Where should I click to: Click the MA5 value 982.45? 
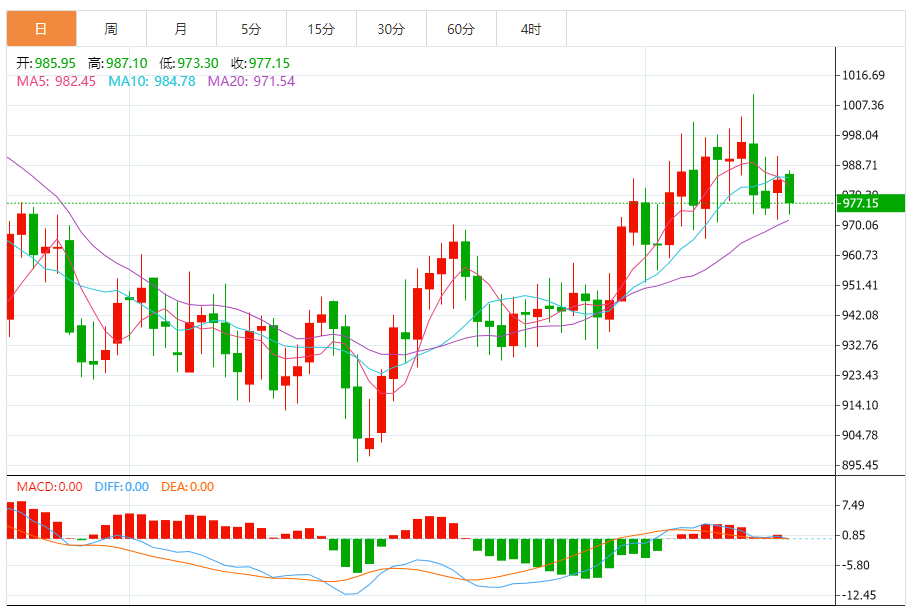tap(75, 81)
